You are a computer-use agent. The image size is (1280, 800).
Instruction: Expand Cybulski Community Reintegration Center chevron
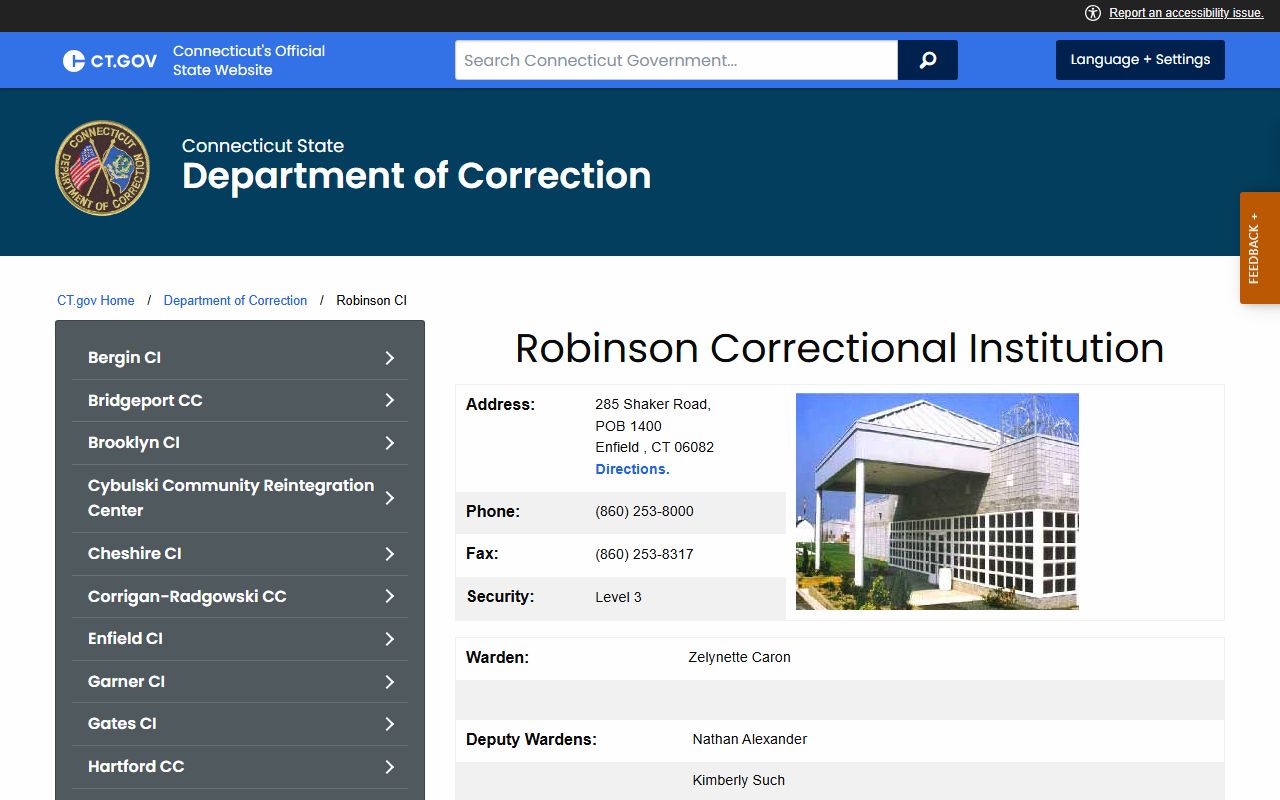tap(390, 498)
